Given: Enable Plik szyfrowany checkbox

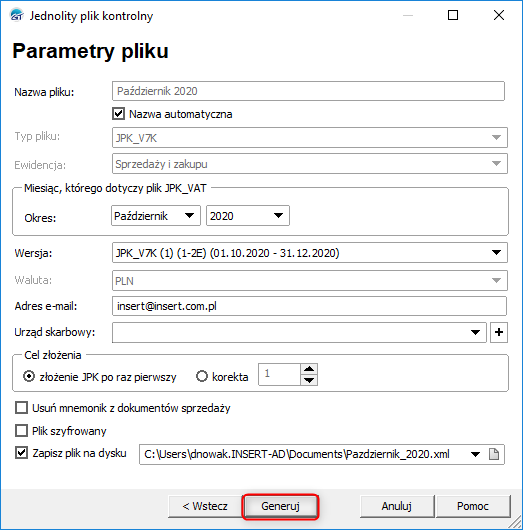Looking at the screenshot, I should tap(22, 431).
